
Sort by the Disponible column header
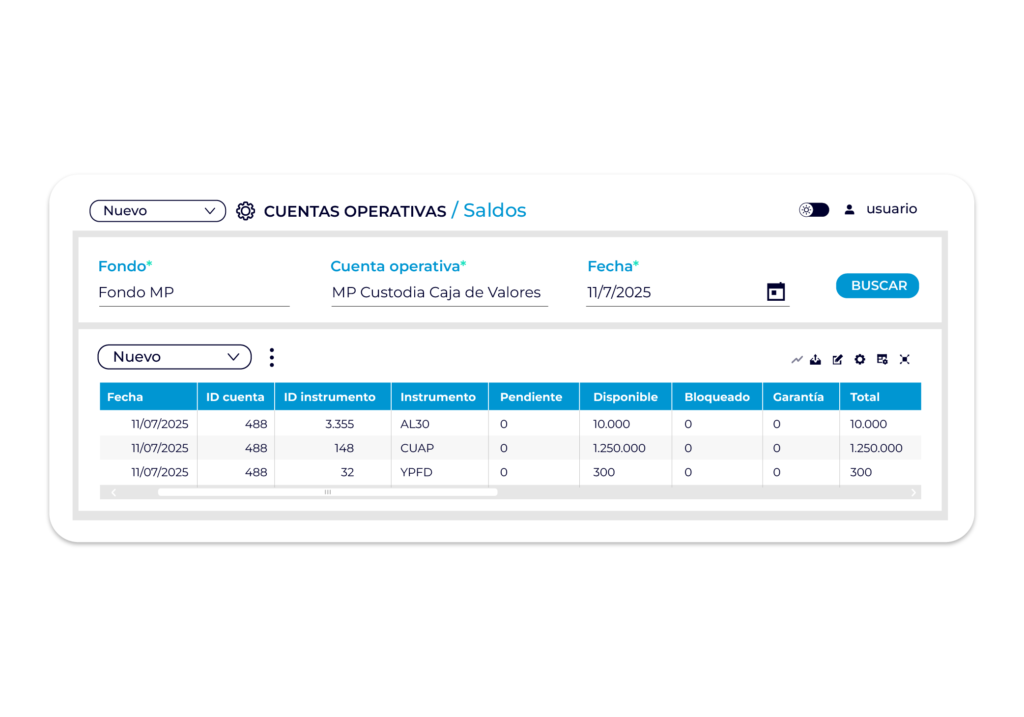[625, 396]
